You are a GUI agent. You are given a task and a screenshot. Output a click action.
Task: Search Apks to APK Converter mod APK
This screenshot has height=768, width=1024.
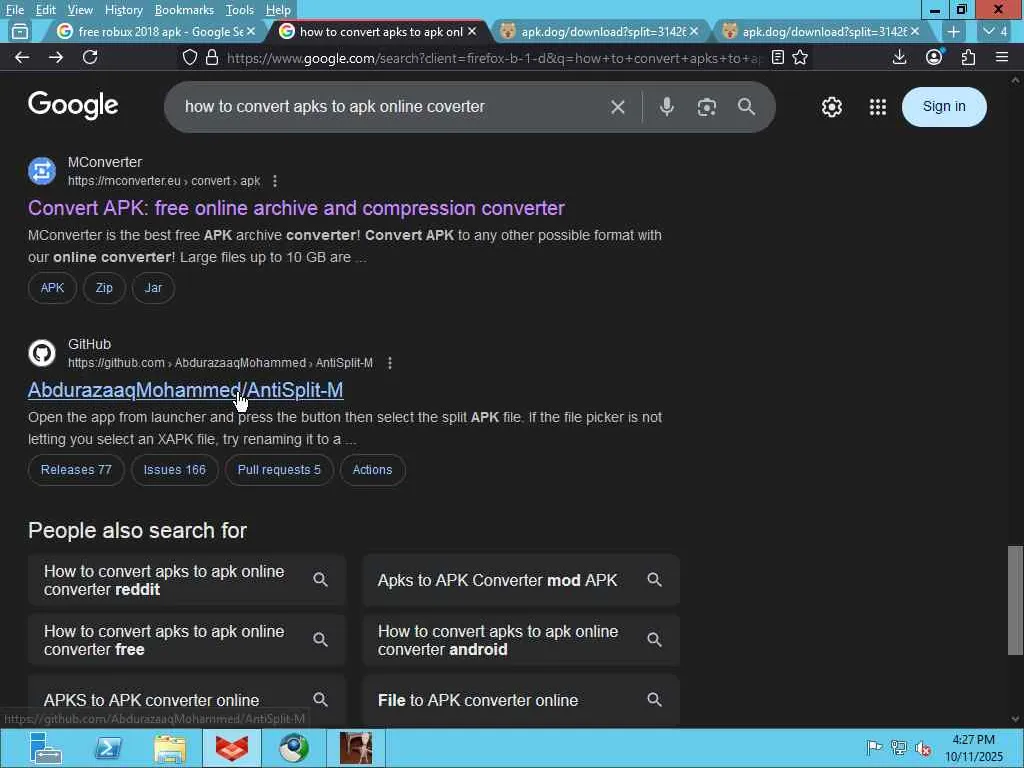[x=521, y=580]
